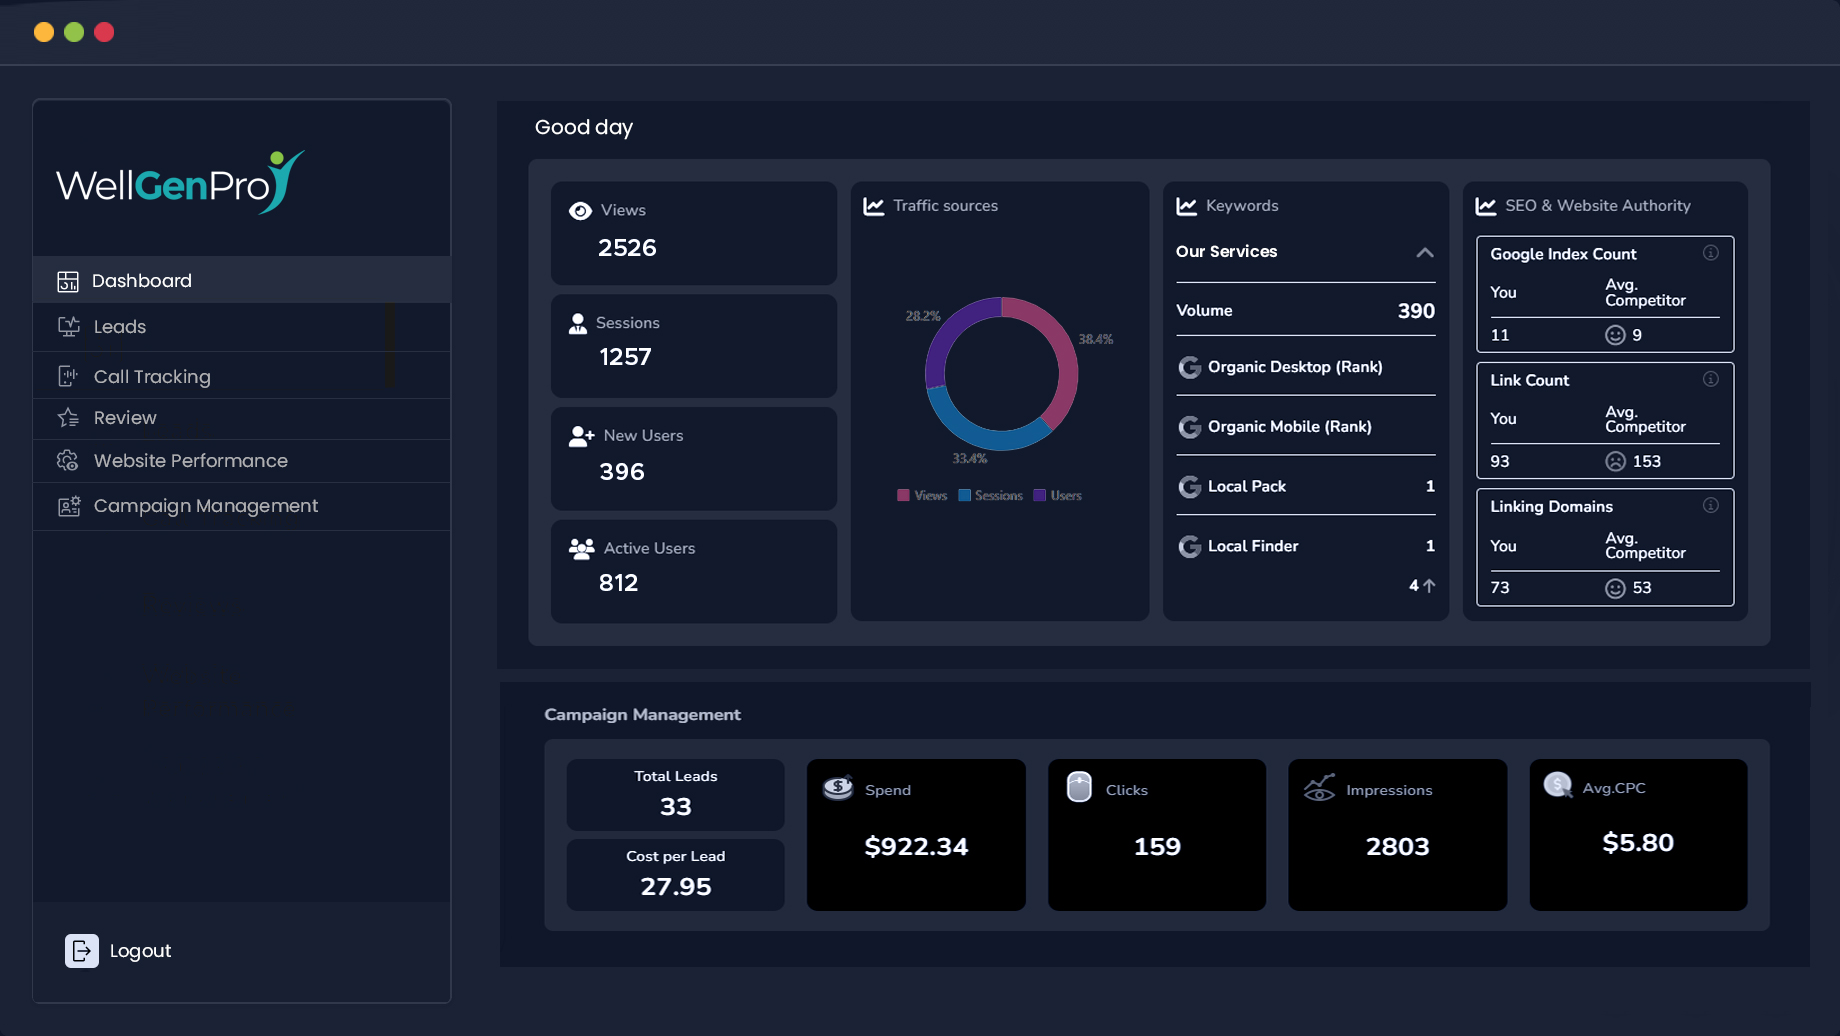Click the green window control dot

tap(74, 32)
